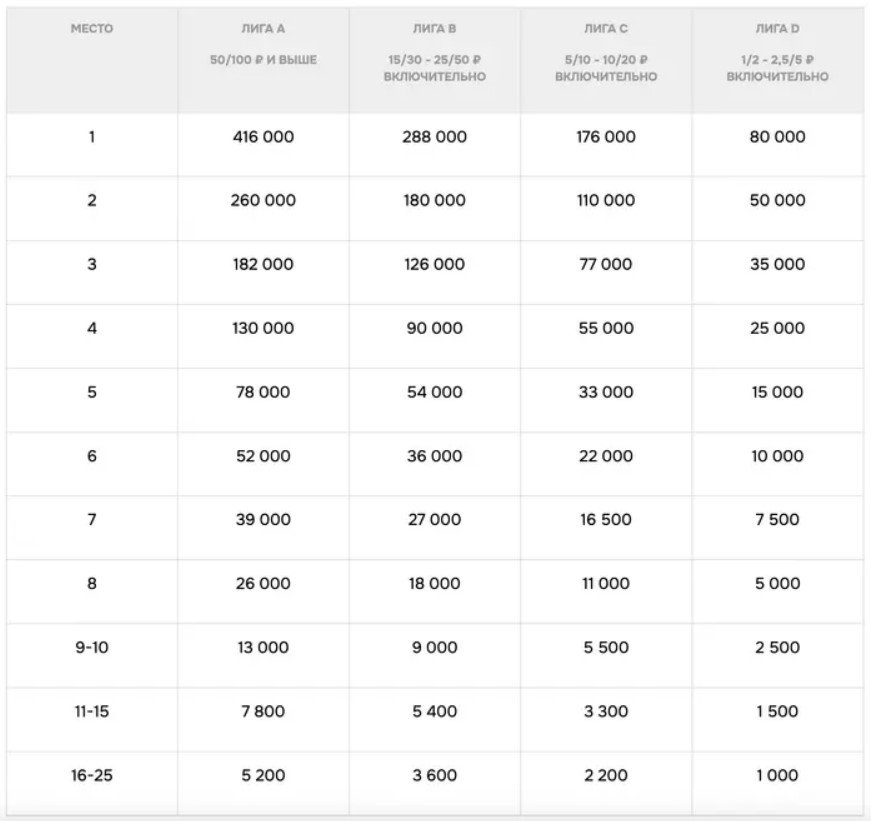The image size is (871, 821).
Task: Click the 3 600 cell
Action: tap(435, 775)
